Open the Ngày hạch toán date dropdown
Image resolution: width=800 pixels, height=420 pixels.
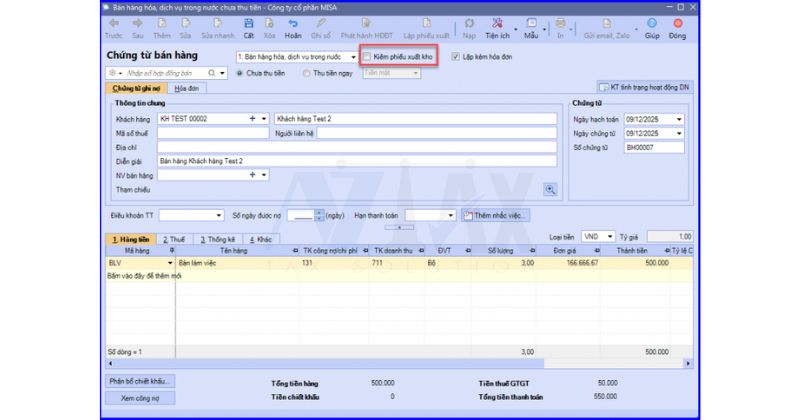679,119
